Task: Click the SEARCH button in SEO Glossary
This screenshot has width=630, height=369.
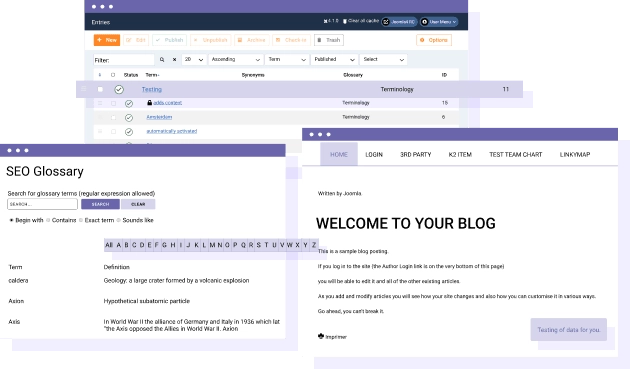Action: (100, 204)
